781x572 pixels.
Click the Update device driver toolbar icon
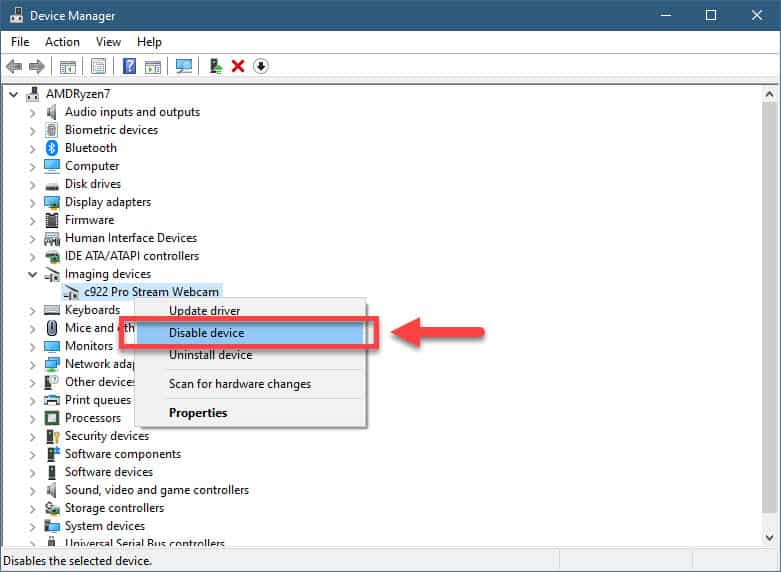pos(215,66)
